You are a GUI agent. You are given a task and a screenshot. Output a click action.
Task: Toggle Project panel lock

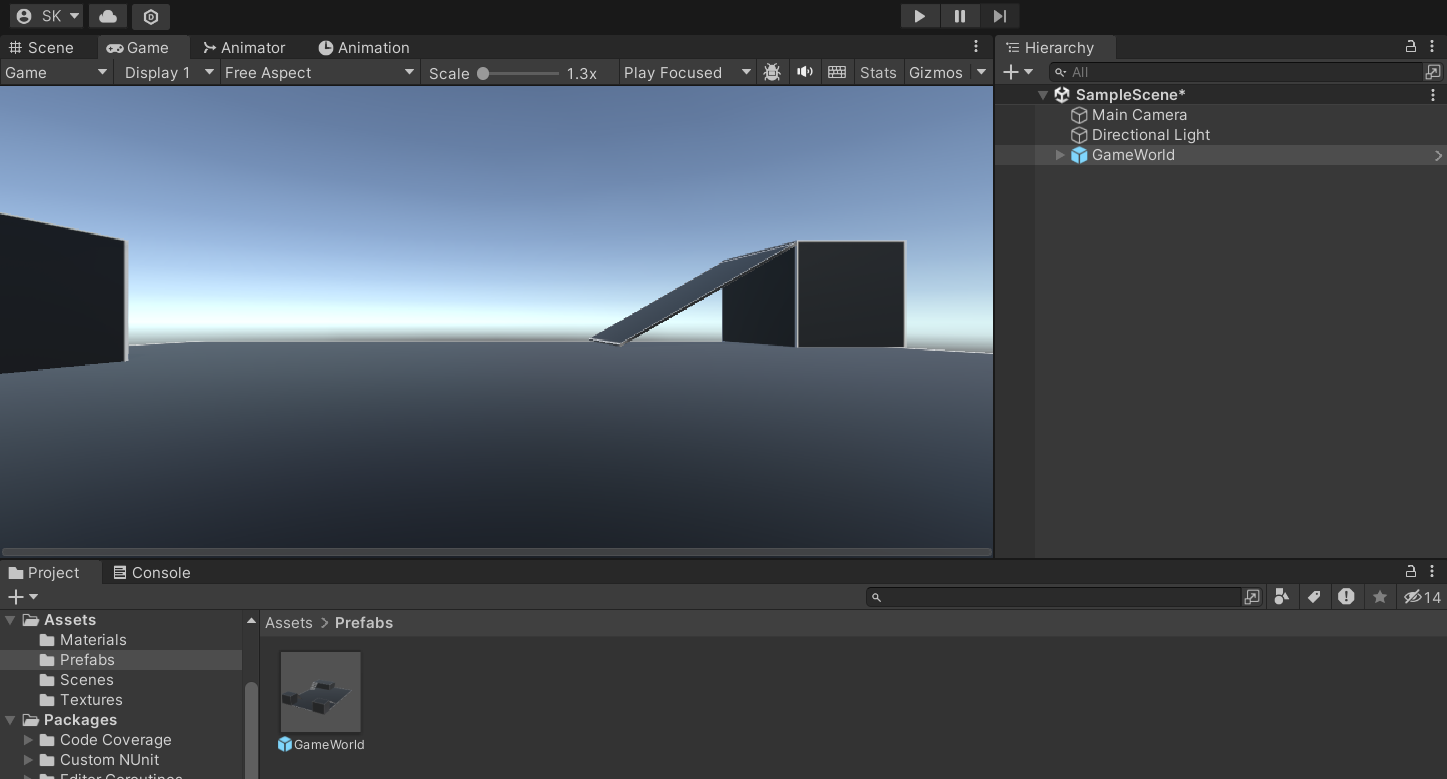pyautogui.click(x=1411, y=572)
